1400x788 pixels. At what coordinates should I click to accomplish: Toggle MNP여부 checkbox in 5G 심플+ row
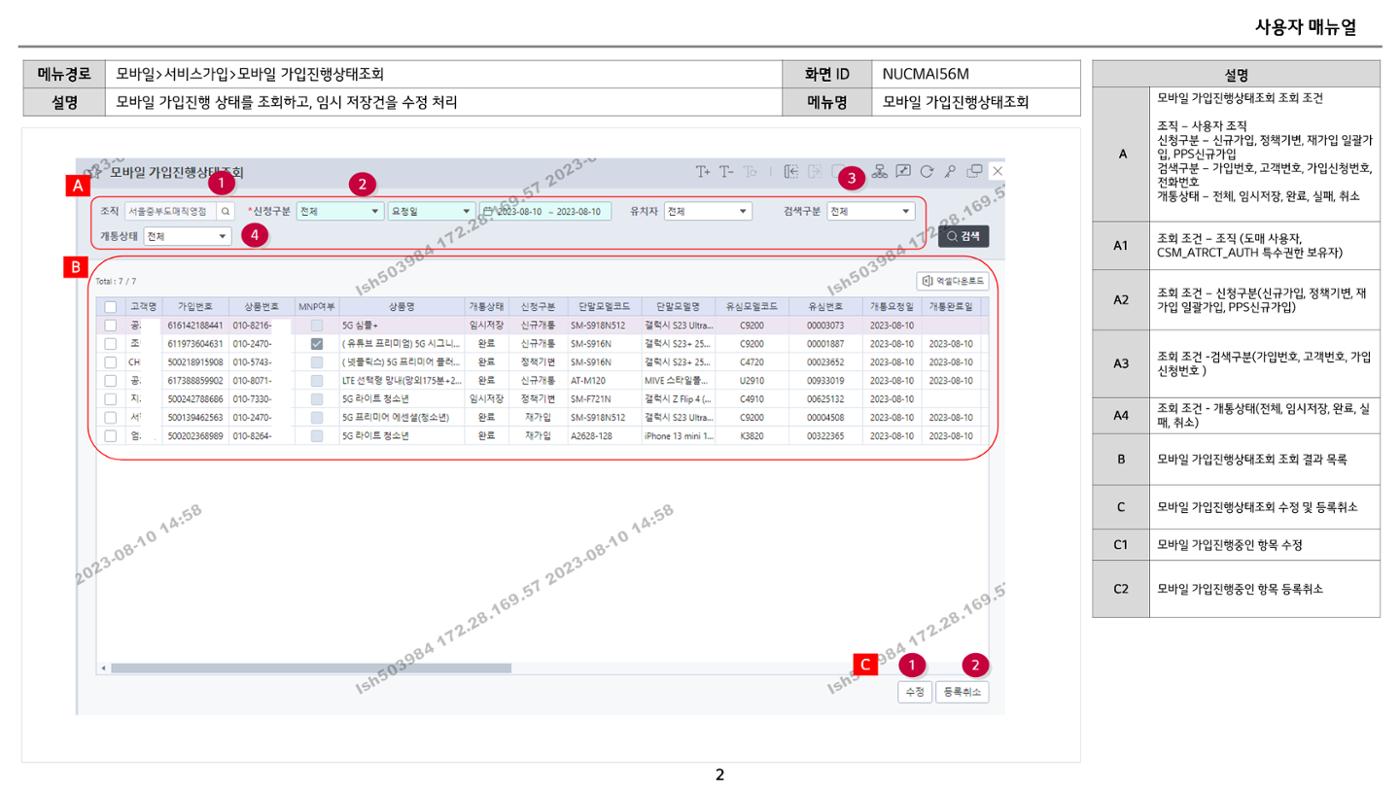coord(317,325)
